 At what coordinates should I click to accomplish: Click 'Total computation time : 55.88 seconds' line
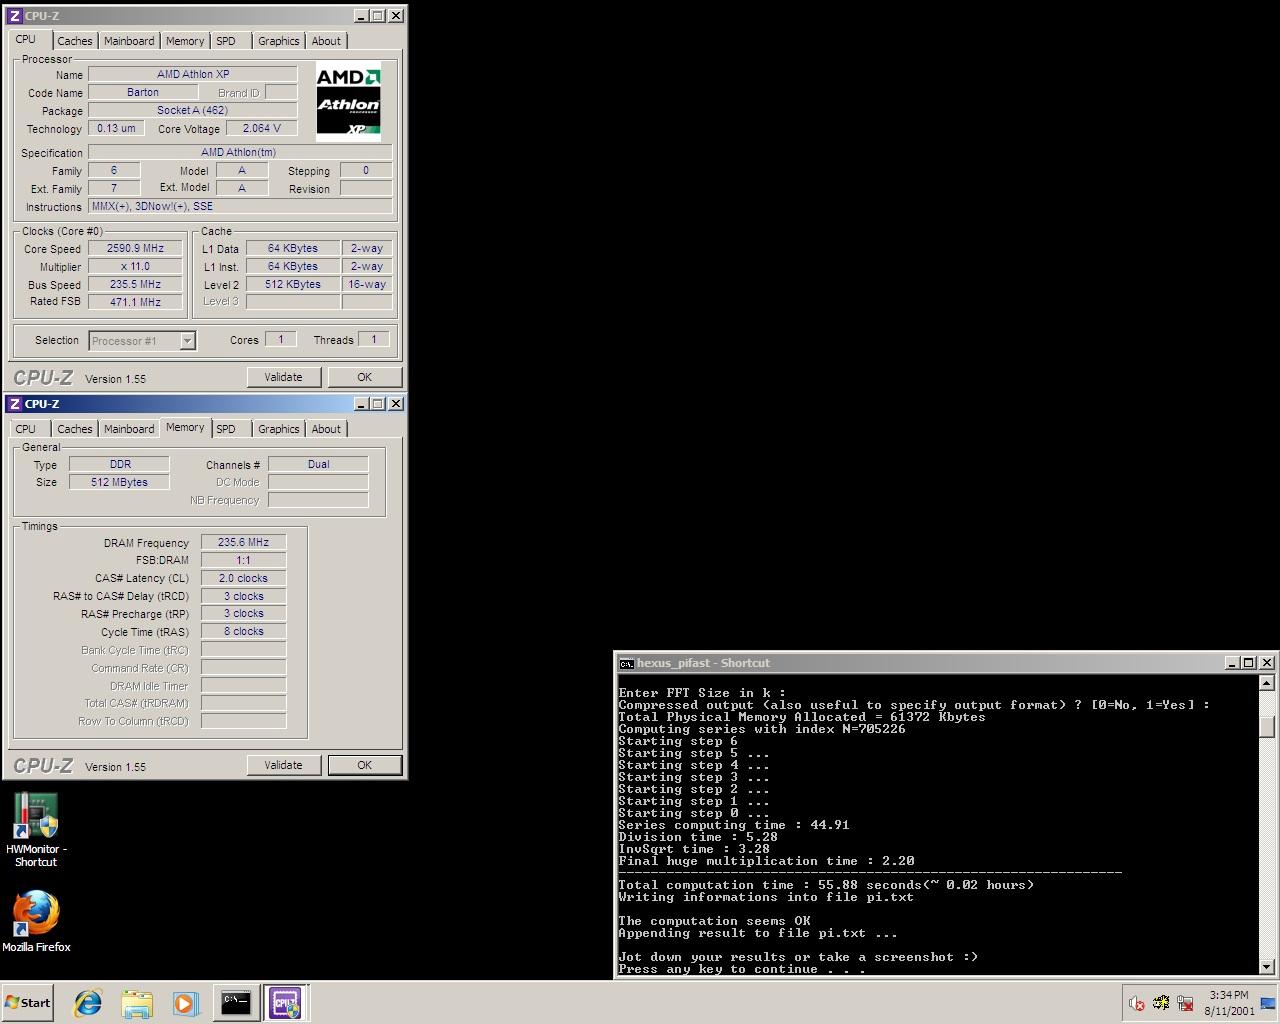[826, 885]
